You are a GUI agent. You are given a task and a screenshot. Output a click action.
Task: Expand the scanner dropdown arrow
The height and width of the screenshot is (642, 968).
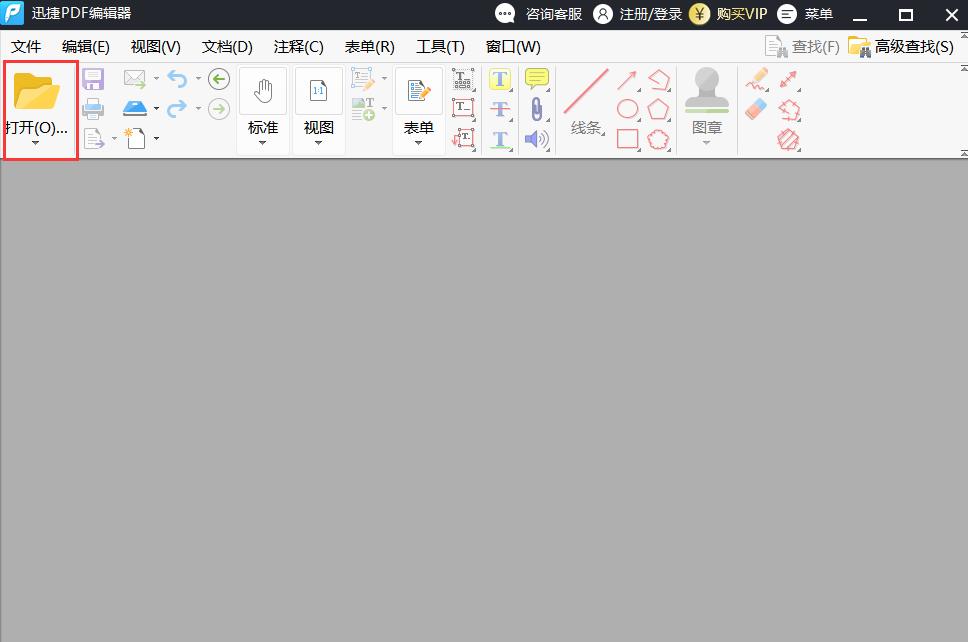click(156, 109)
